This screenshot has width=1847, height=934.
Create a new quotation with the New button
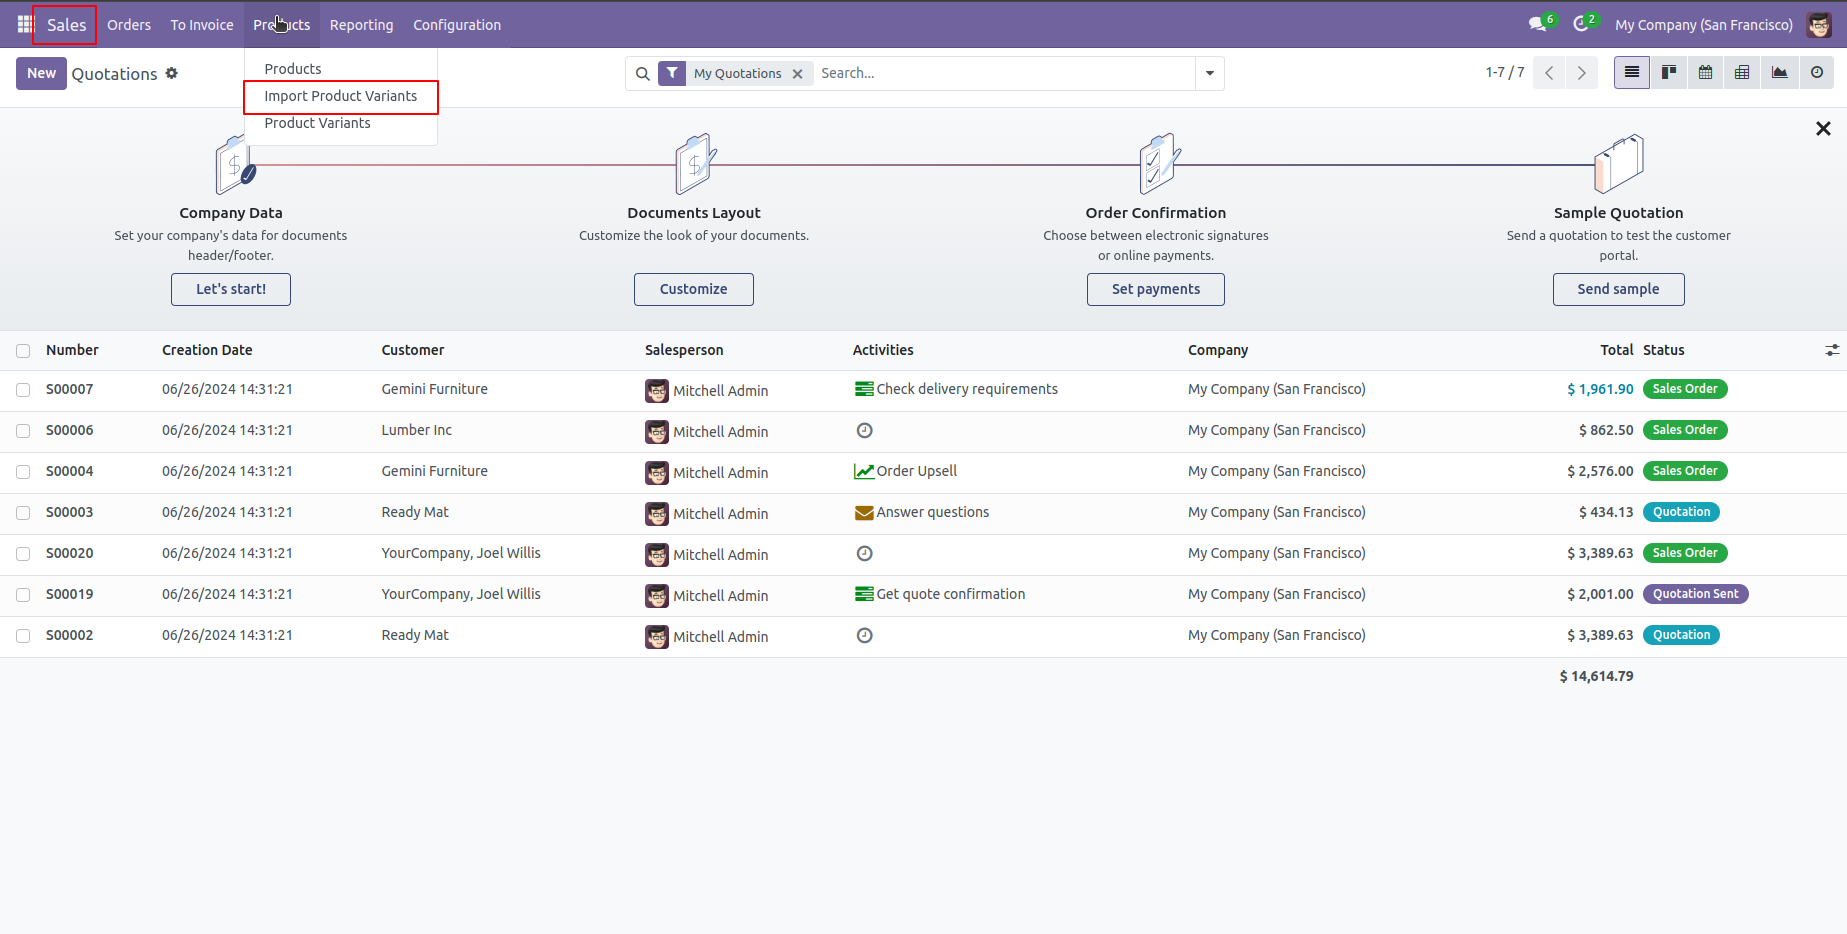tap(41, 73)
